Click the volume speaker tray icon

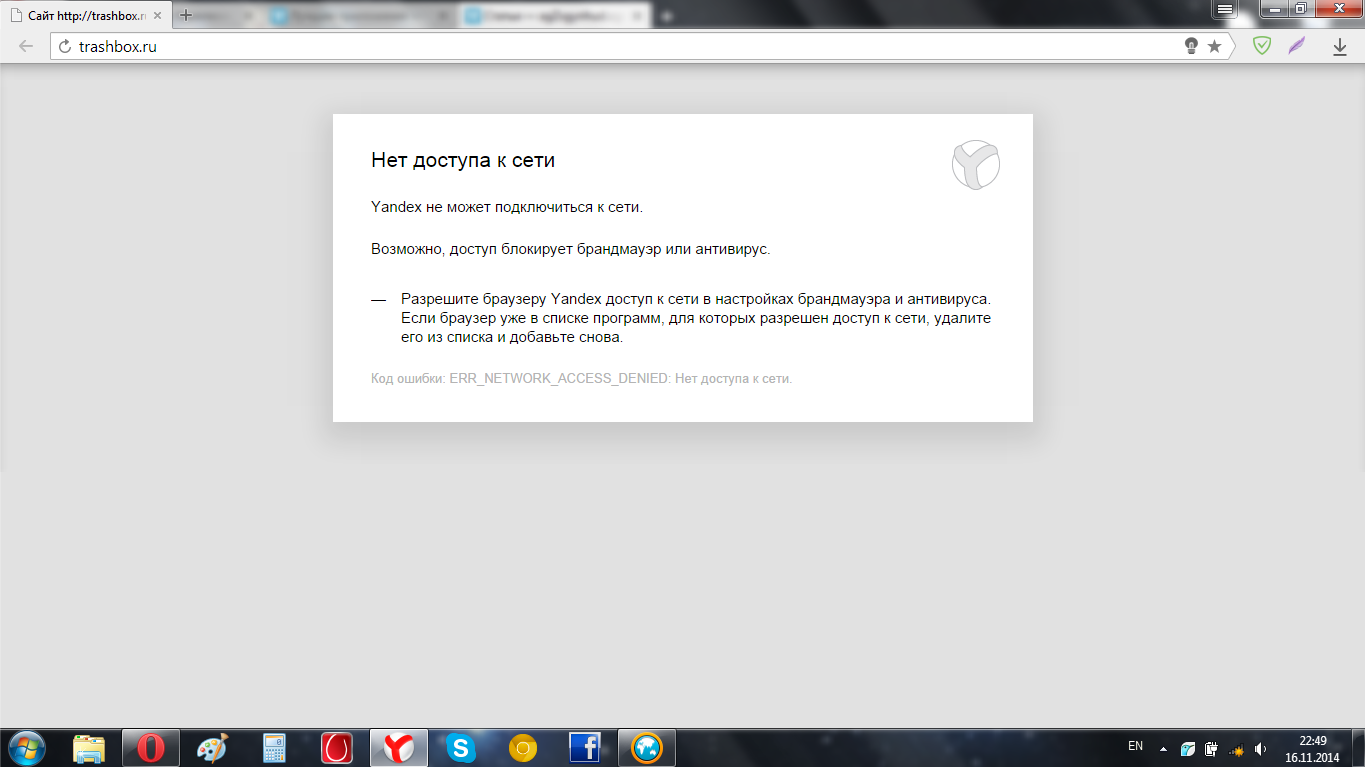(x=1261, y=749)
